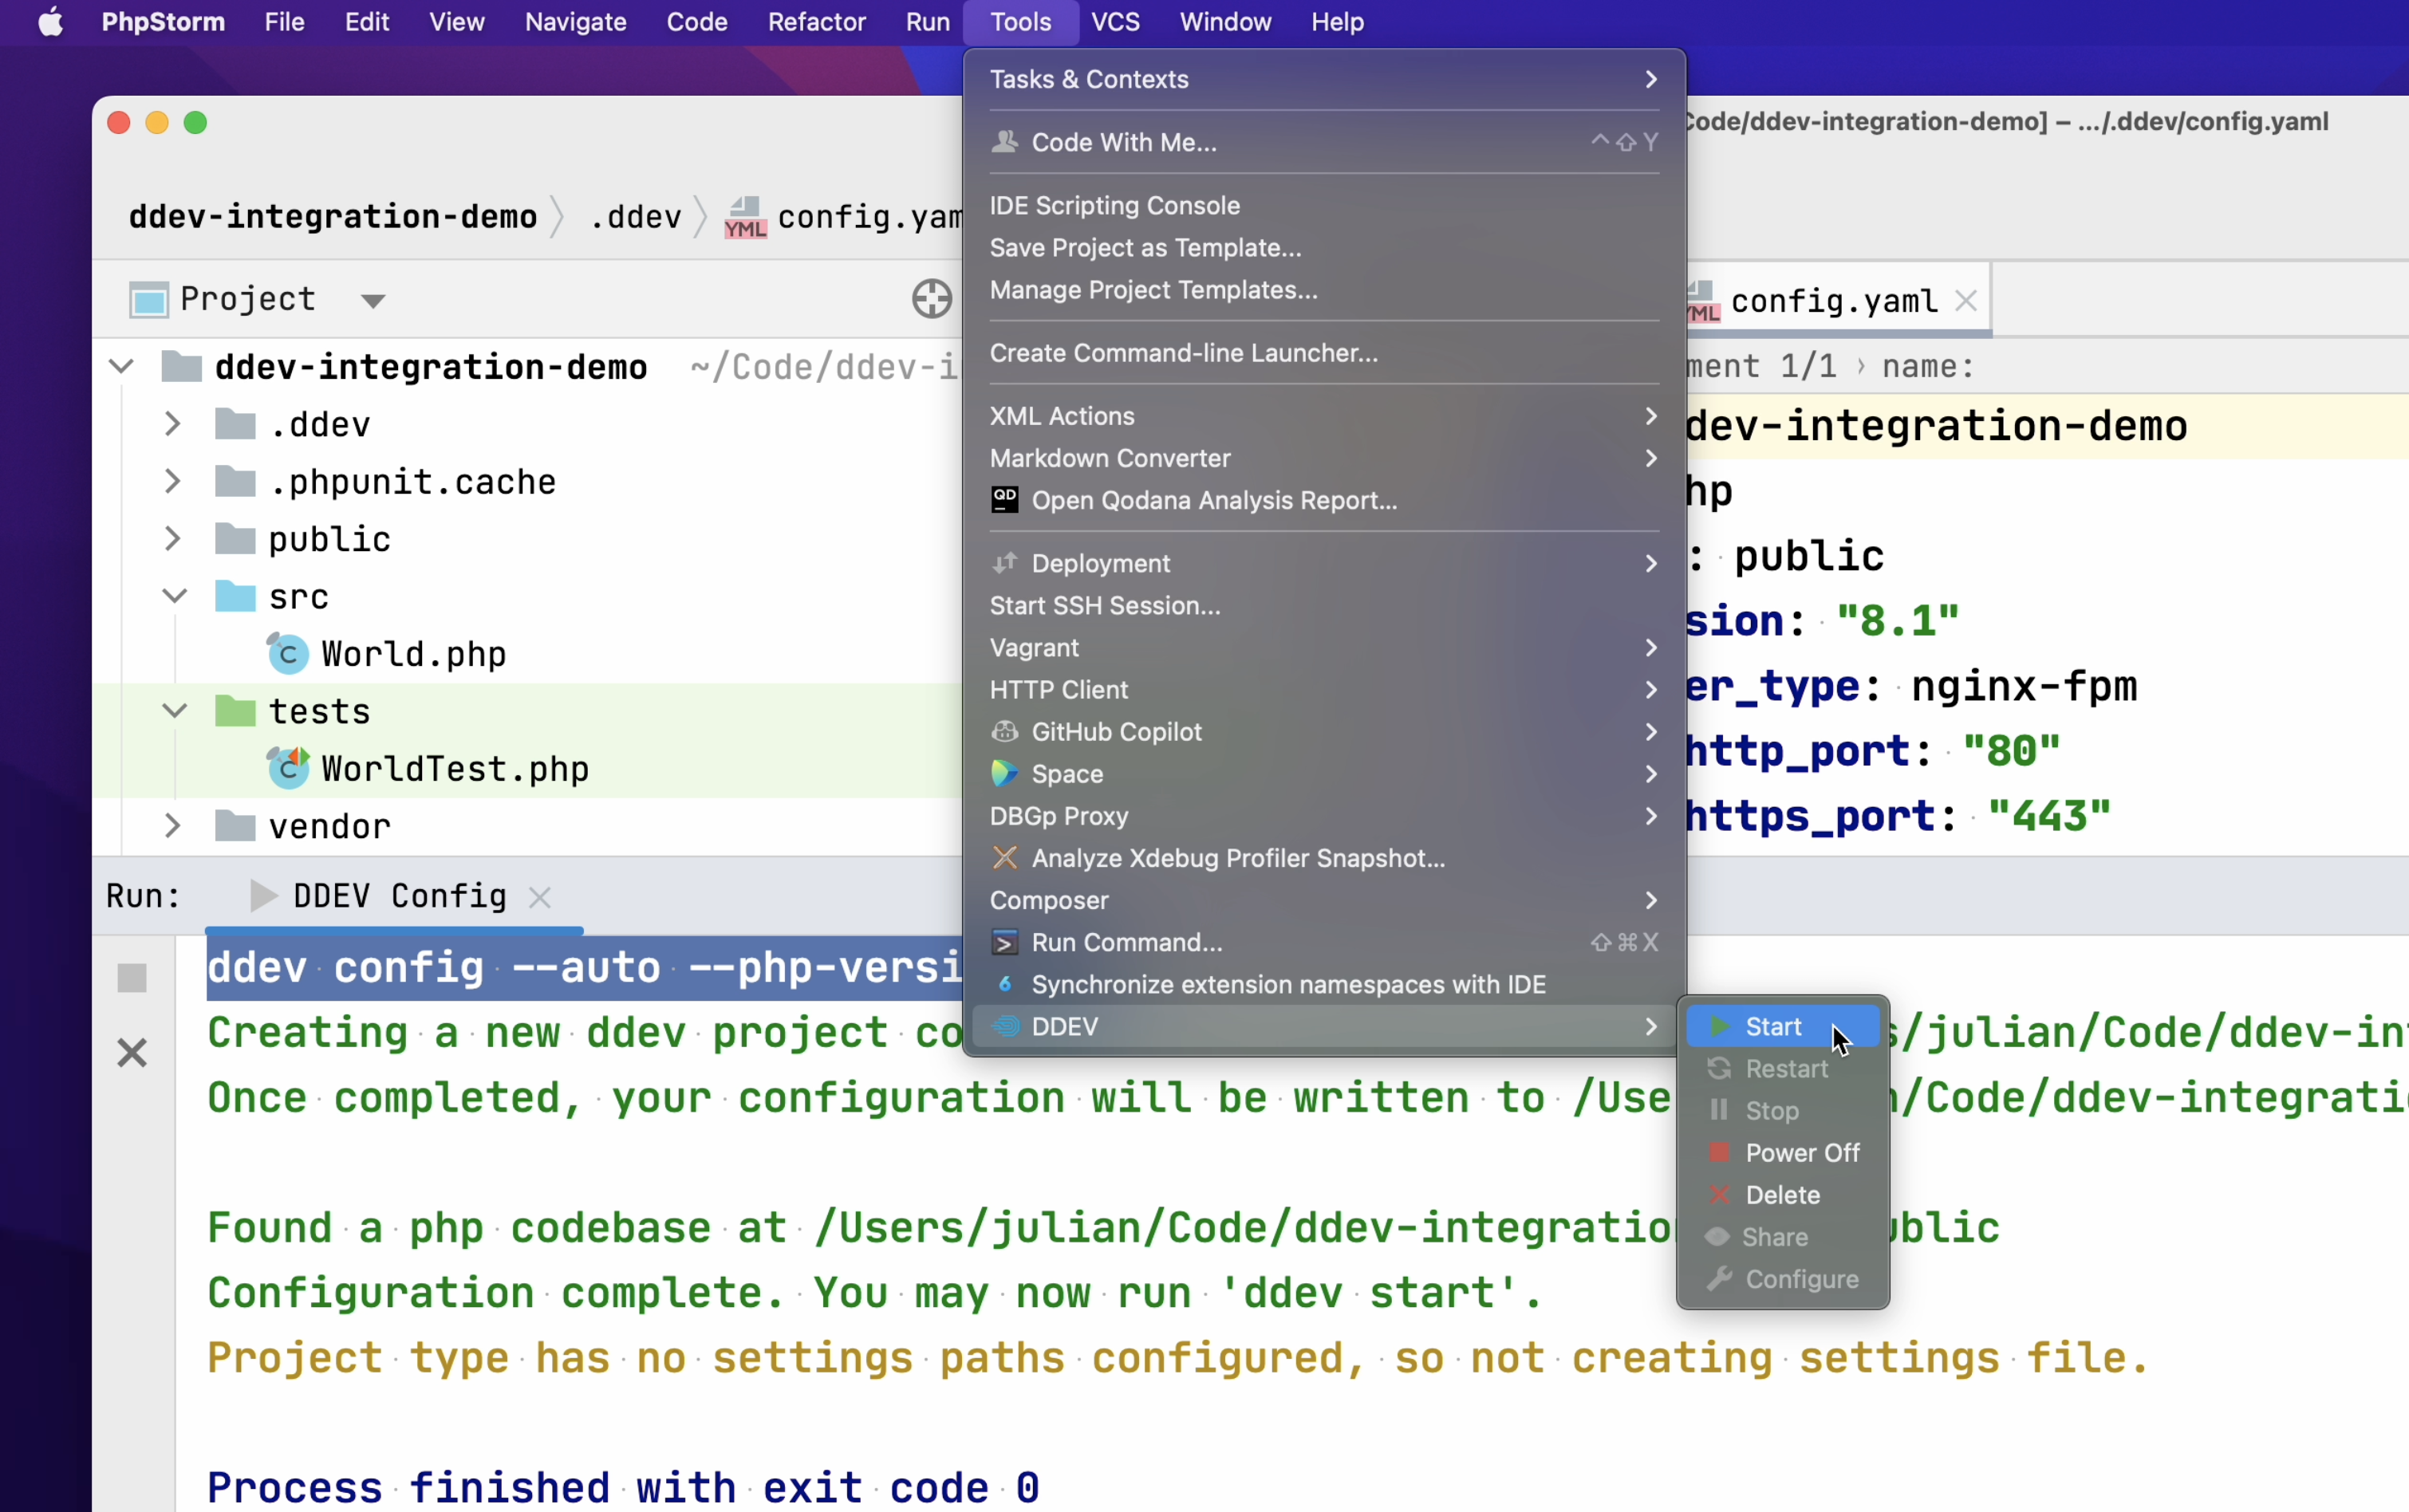Open the Refactor menu

click(816, 22)
